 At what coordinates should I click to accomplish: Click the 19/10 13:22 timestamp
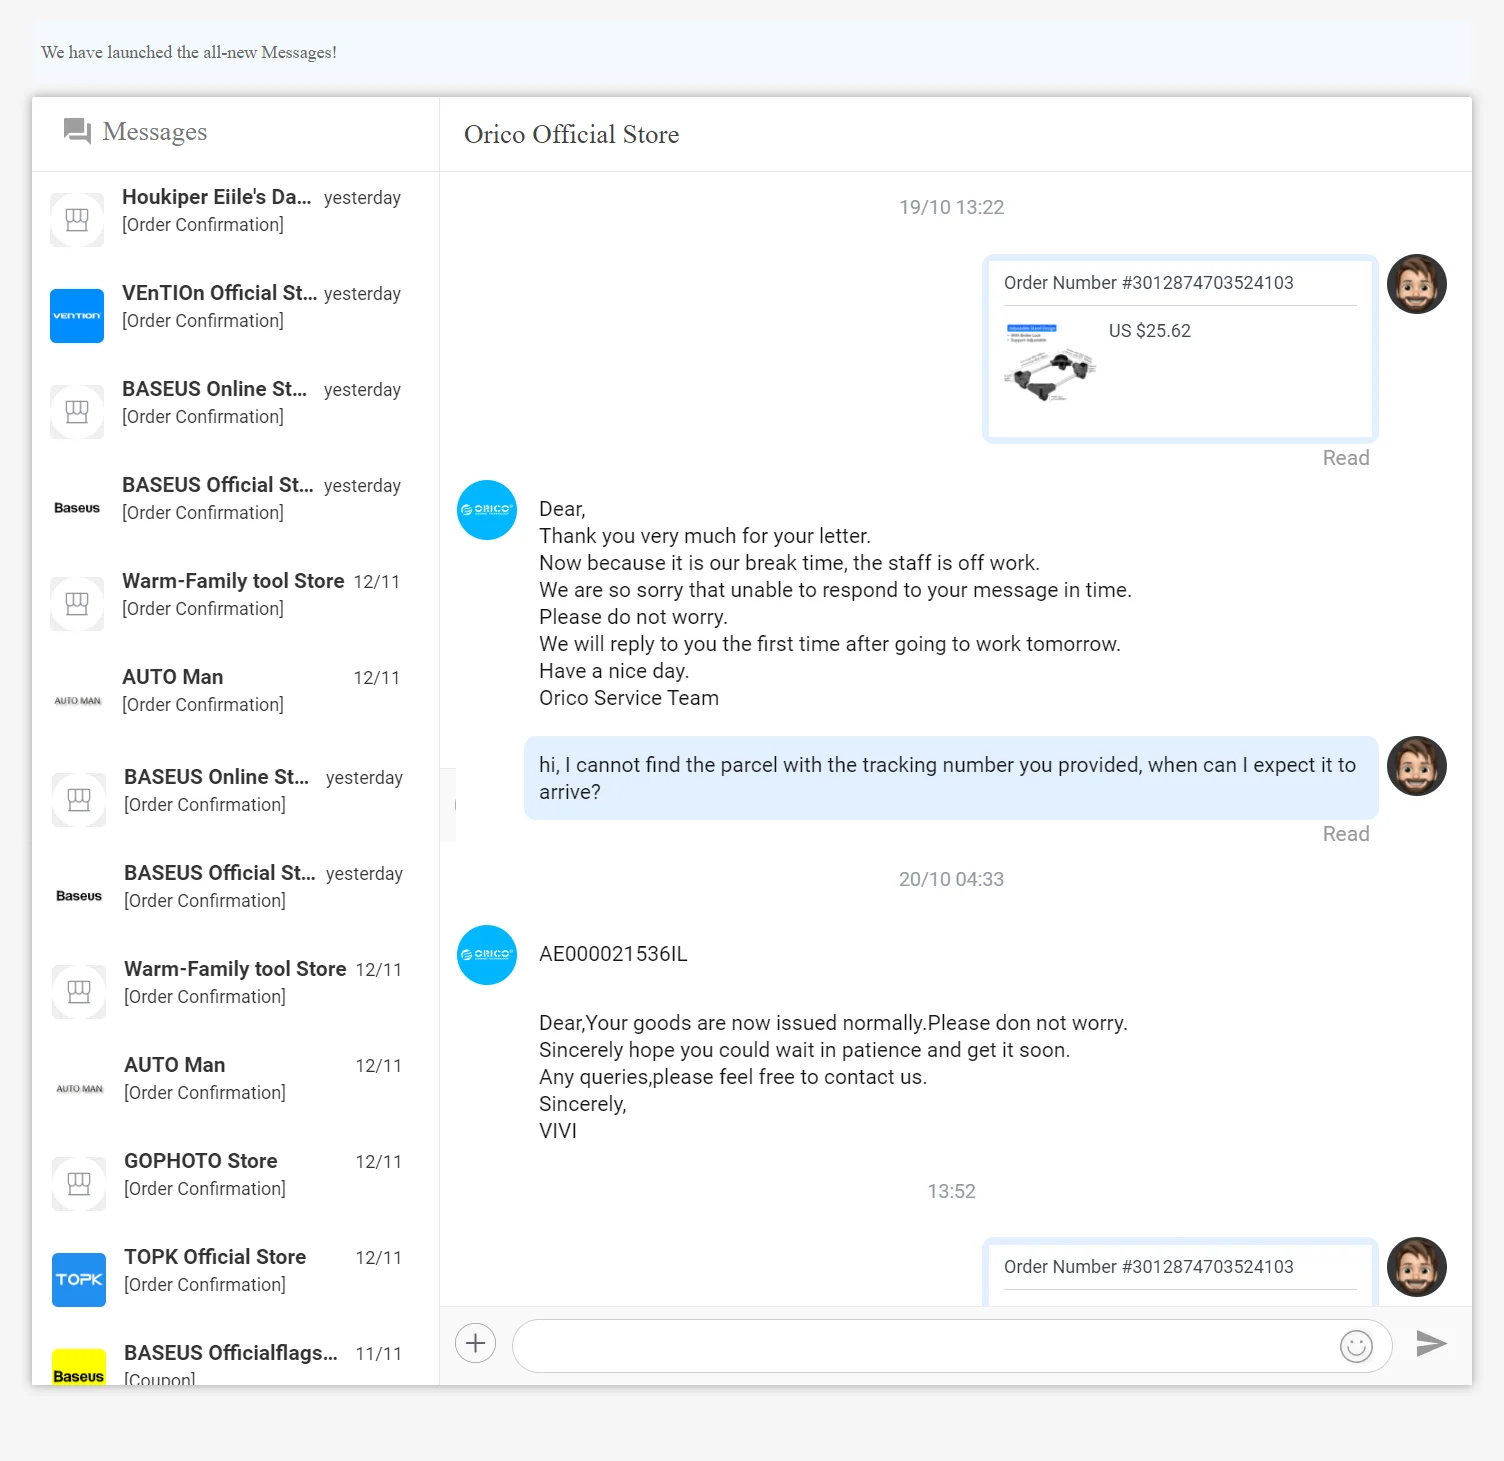(x=951, y=207)
